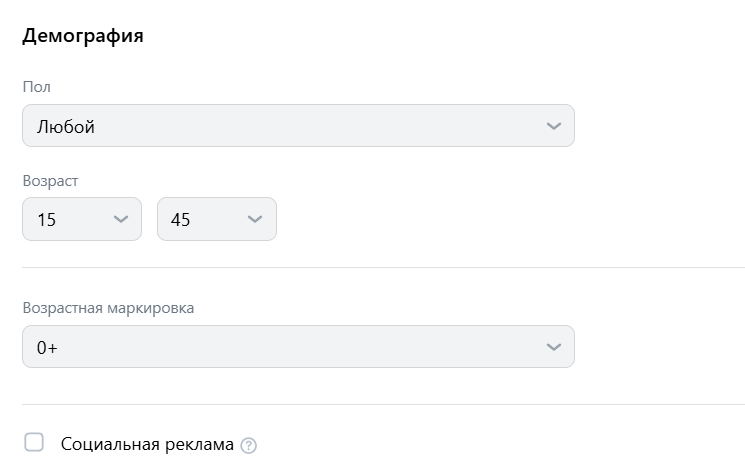Image resolution: width=745 pixels, height=470 pixels.
Task: Open the Пол gender dropdown
Action: (x=298, y=126)
